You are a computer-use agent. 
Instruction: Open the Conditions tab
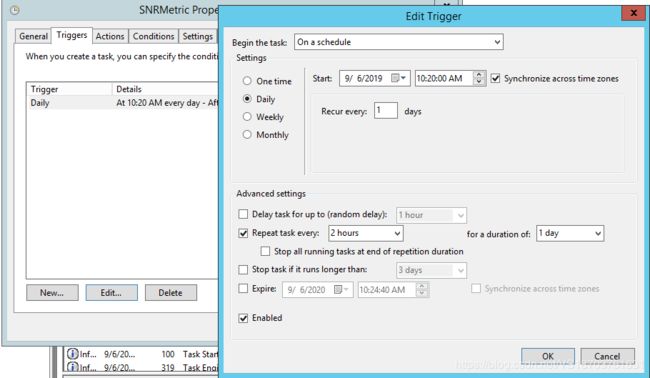153,36
